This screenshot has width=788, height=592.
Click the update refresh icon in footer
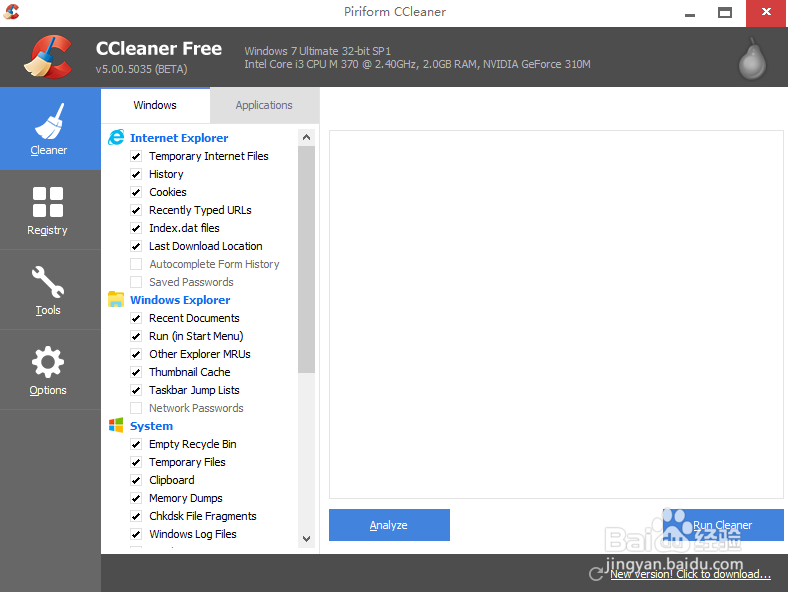(x=597, y=573)
